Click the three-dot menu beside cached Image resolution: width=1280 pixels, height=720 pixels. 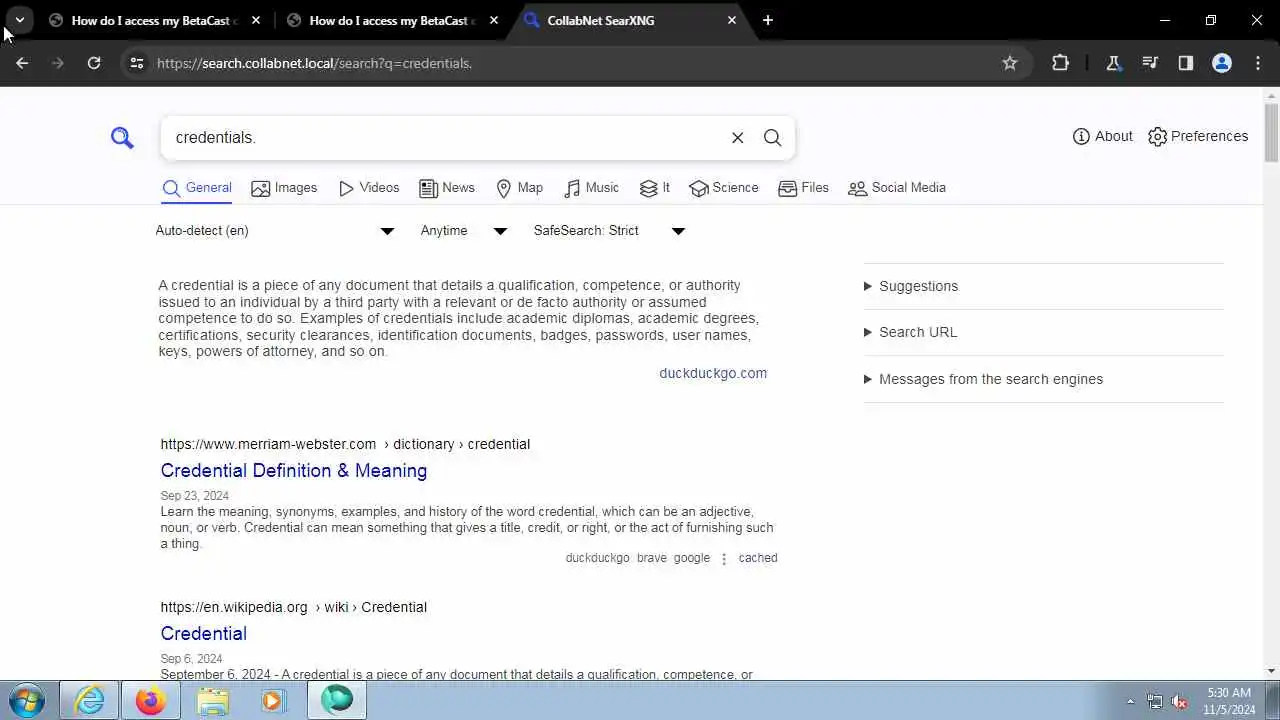pyautogui.click(x=724, y=559)
